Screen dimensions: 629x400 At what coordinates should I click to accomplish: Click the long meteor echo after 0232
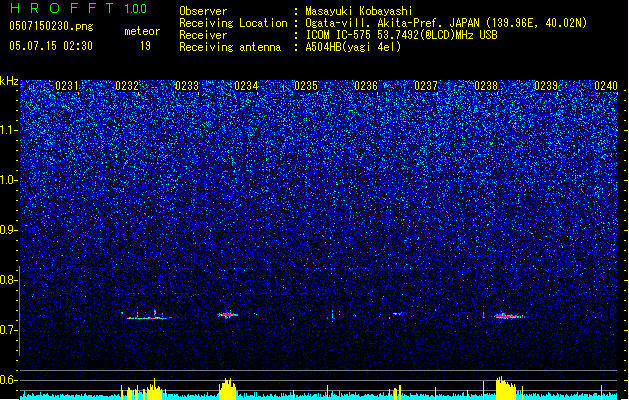[149, 318]
